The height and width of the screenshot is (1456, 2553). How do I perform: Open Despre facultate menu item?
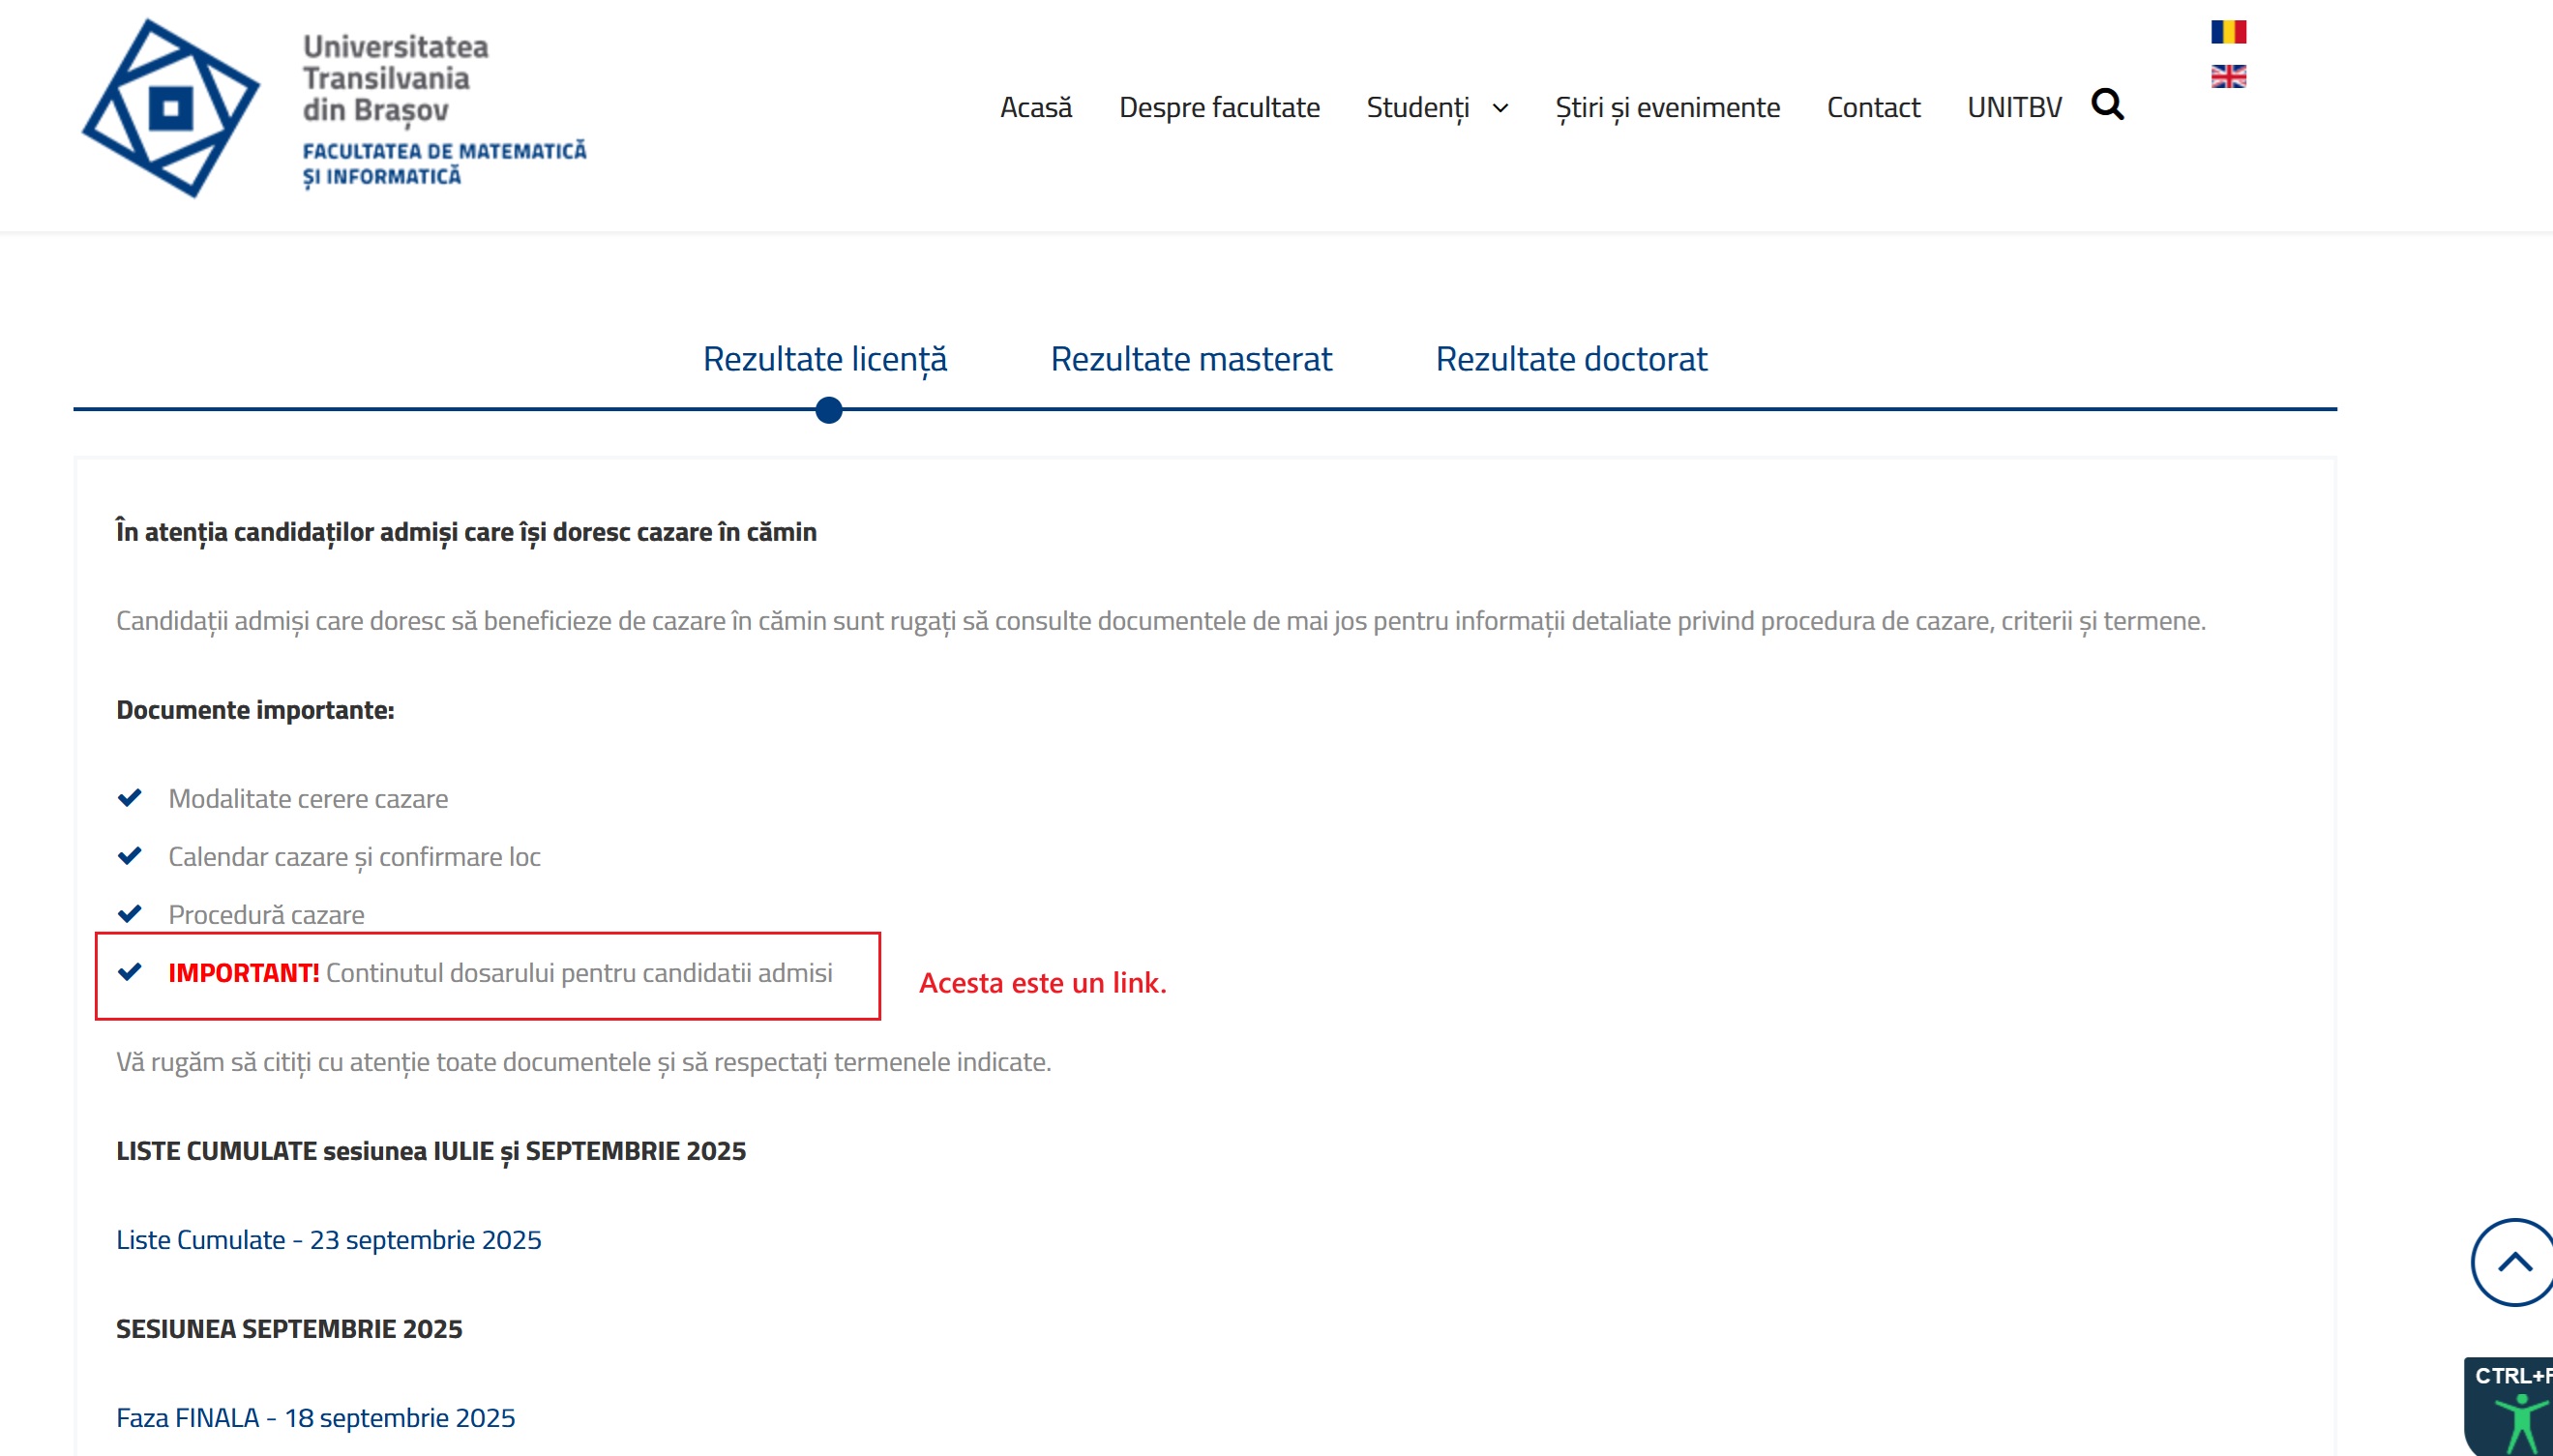1219,108
